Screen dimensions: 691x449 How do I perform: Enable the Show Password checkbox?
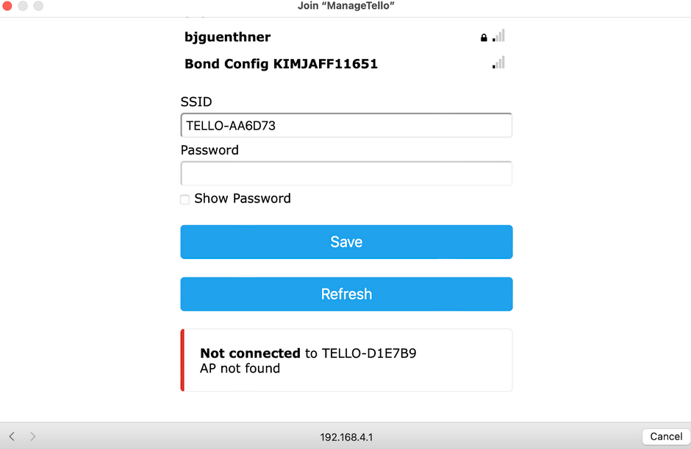click(185, 199)
